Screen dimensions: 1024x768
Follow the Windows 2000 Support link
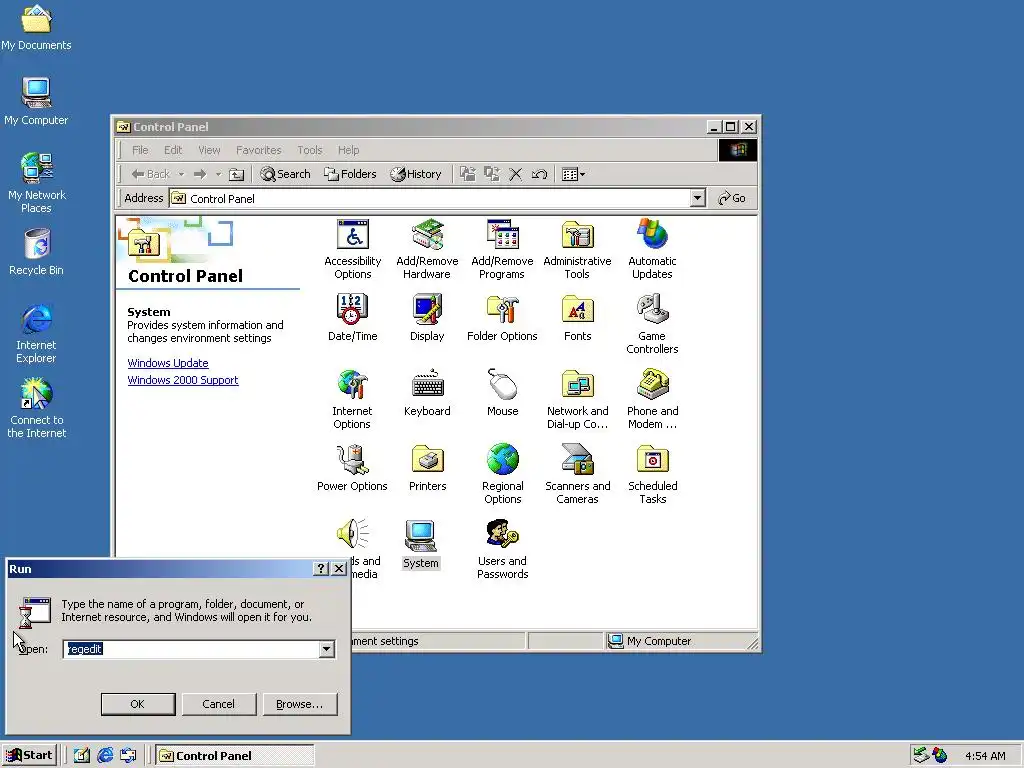(183, 380)
